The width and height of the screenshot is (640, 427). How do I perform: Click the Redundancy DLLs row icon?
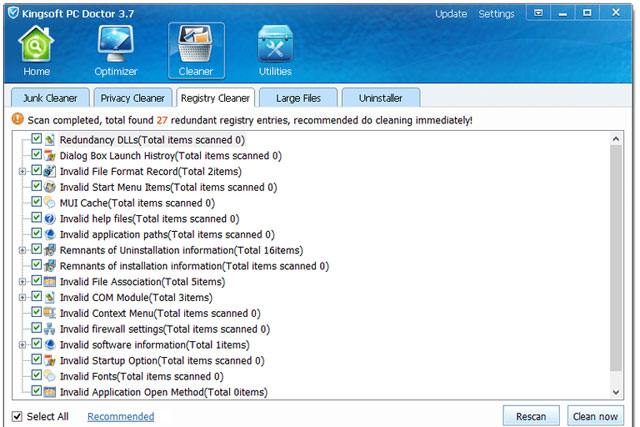[x=49, y=140]
